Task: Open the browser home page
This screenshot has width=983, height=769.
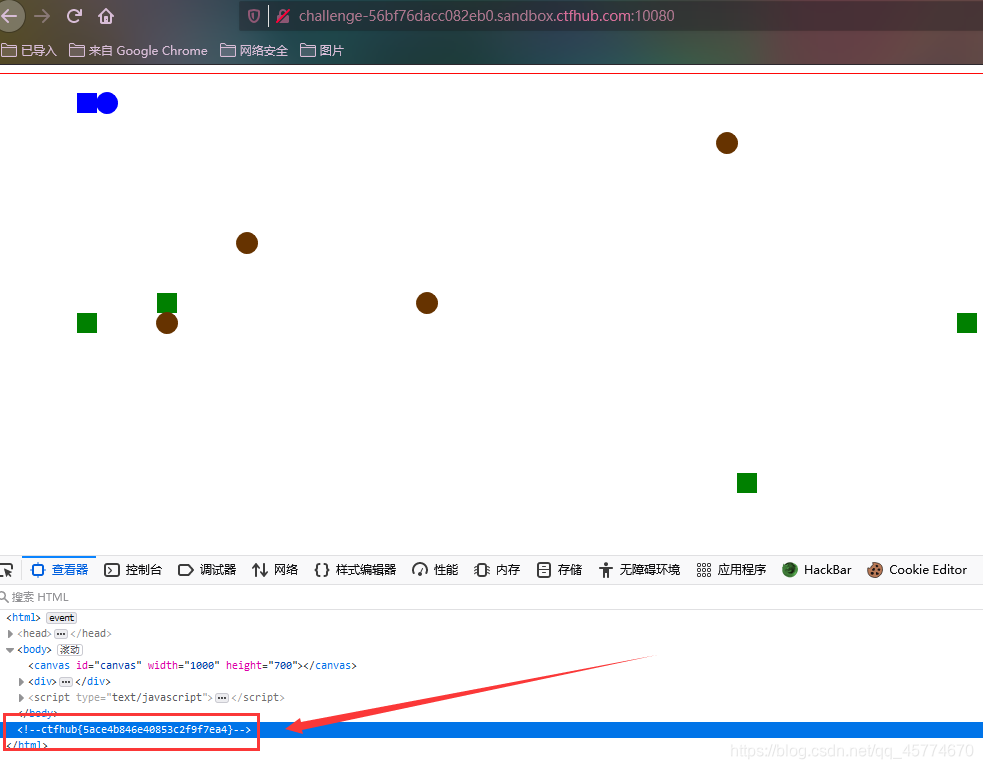Action: pyautogui.click(x=106, y=16)
